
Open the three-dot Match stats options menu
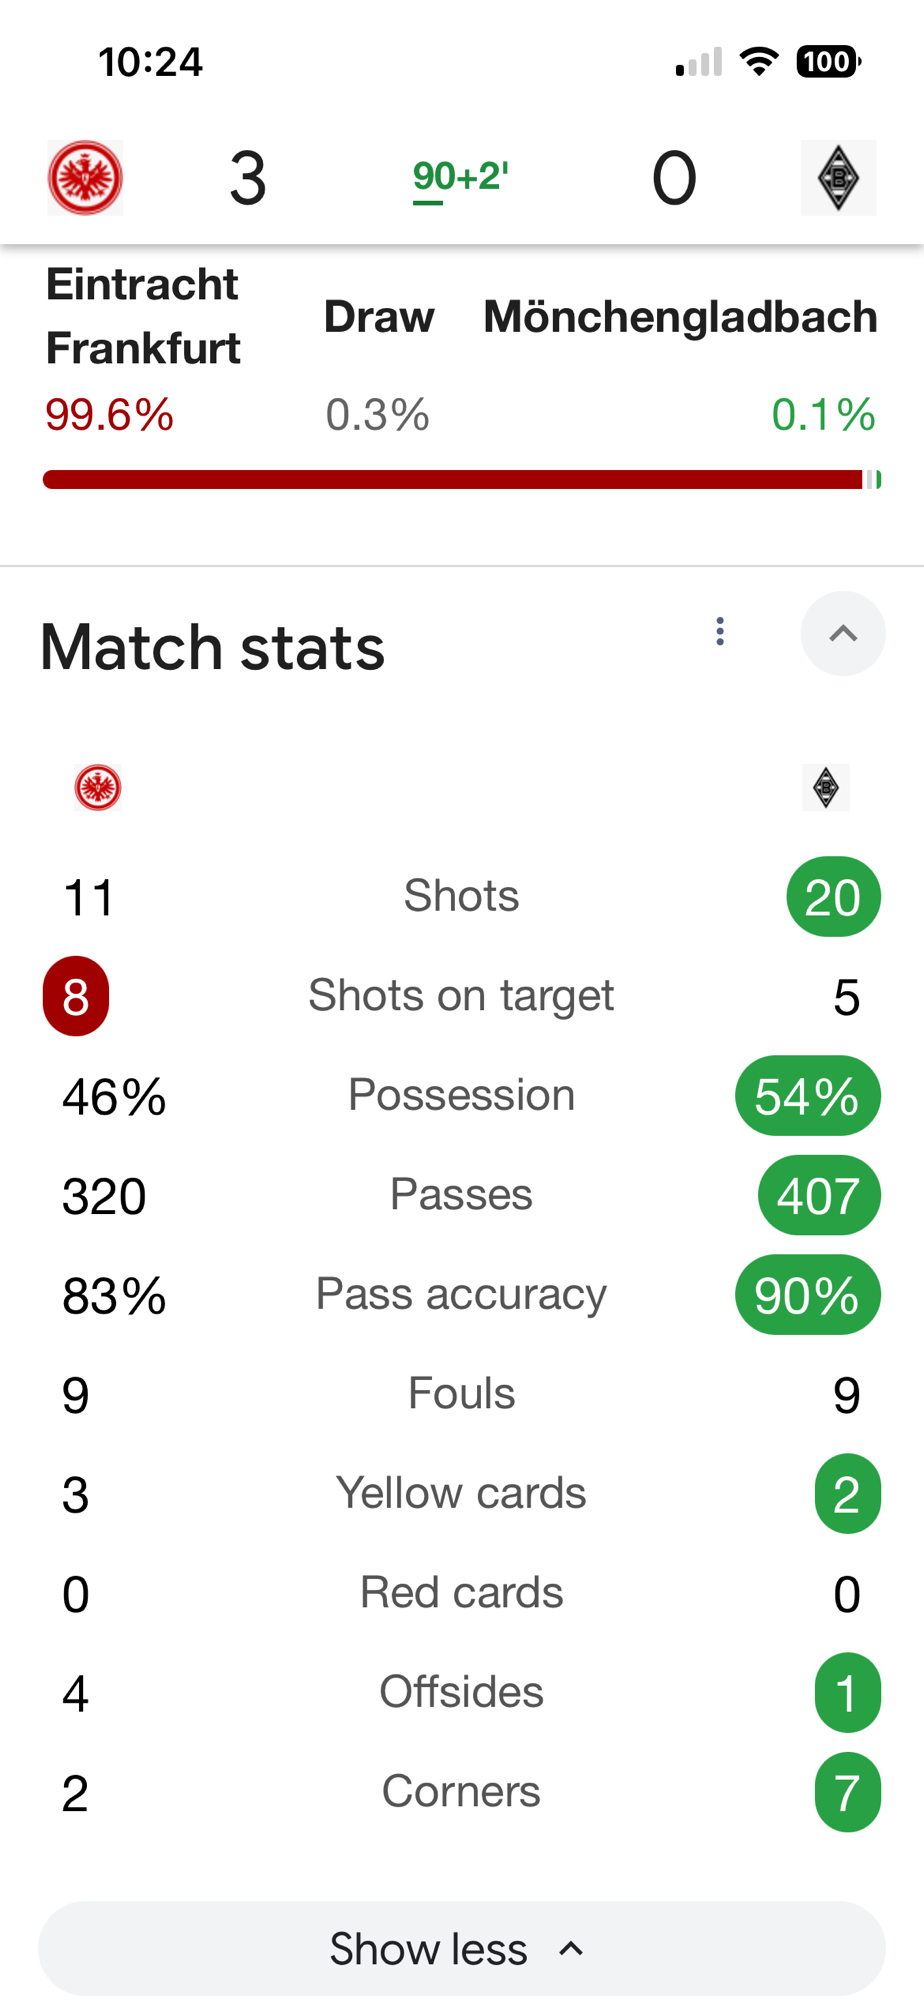coord(720,632)
